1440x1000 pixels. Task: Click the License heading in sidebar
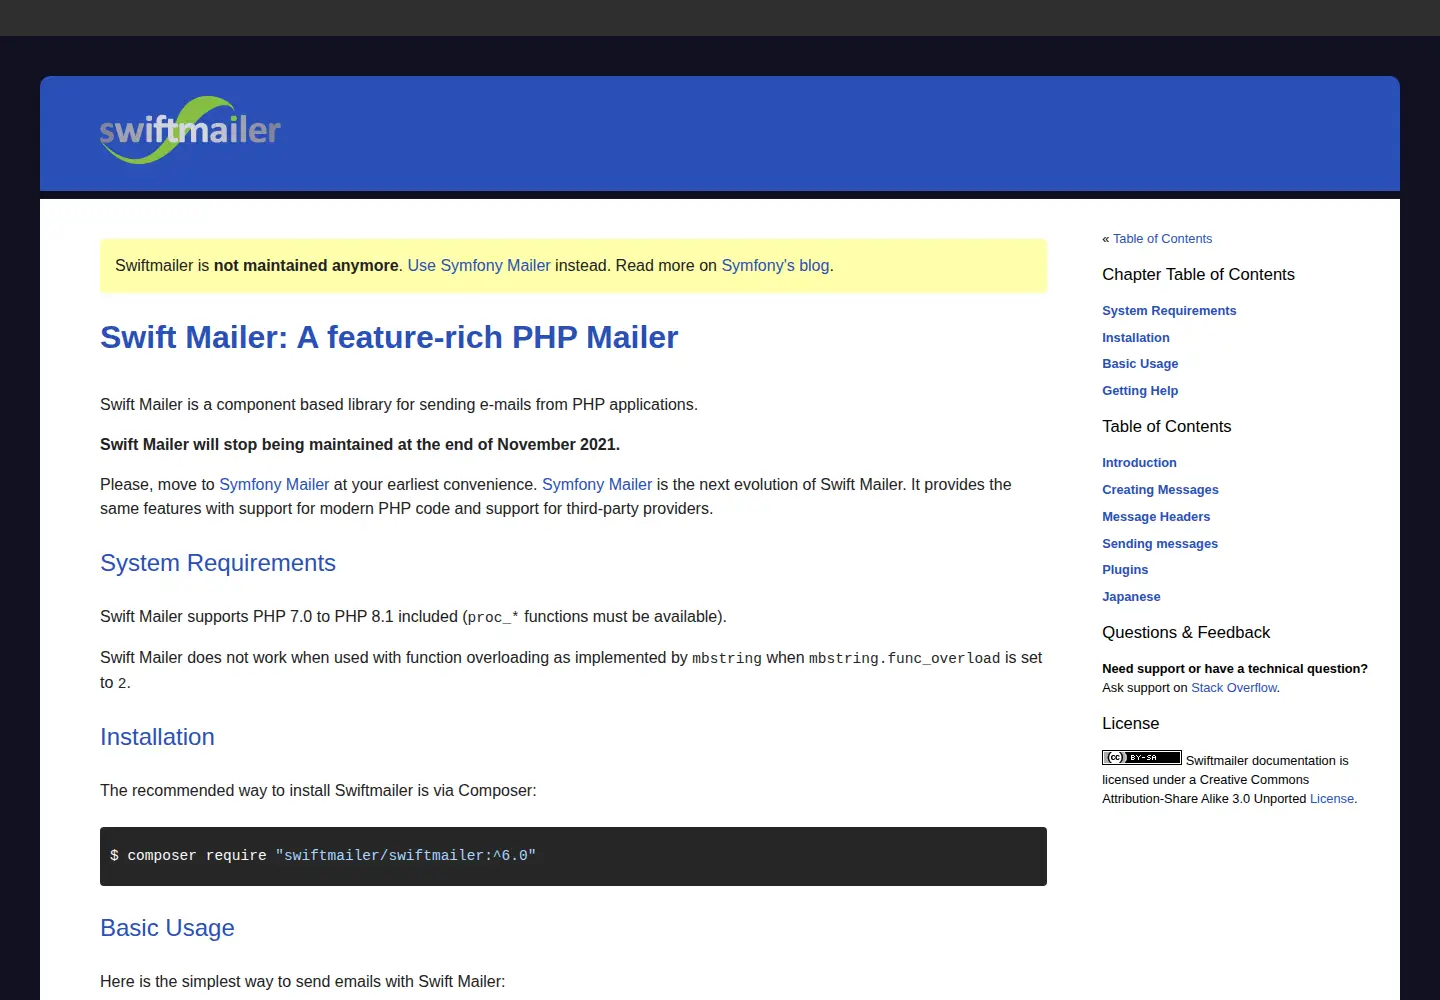click(1131, 723)
